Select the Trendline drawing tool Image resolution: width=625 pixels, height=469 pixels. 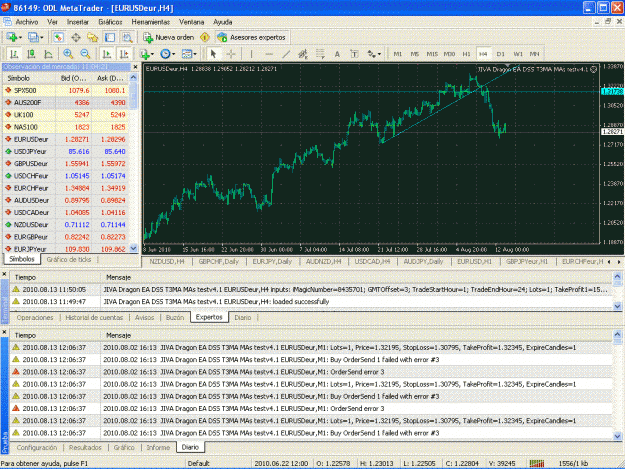pos(286,54)
